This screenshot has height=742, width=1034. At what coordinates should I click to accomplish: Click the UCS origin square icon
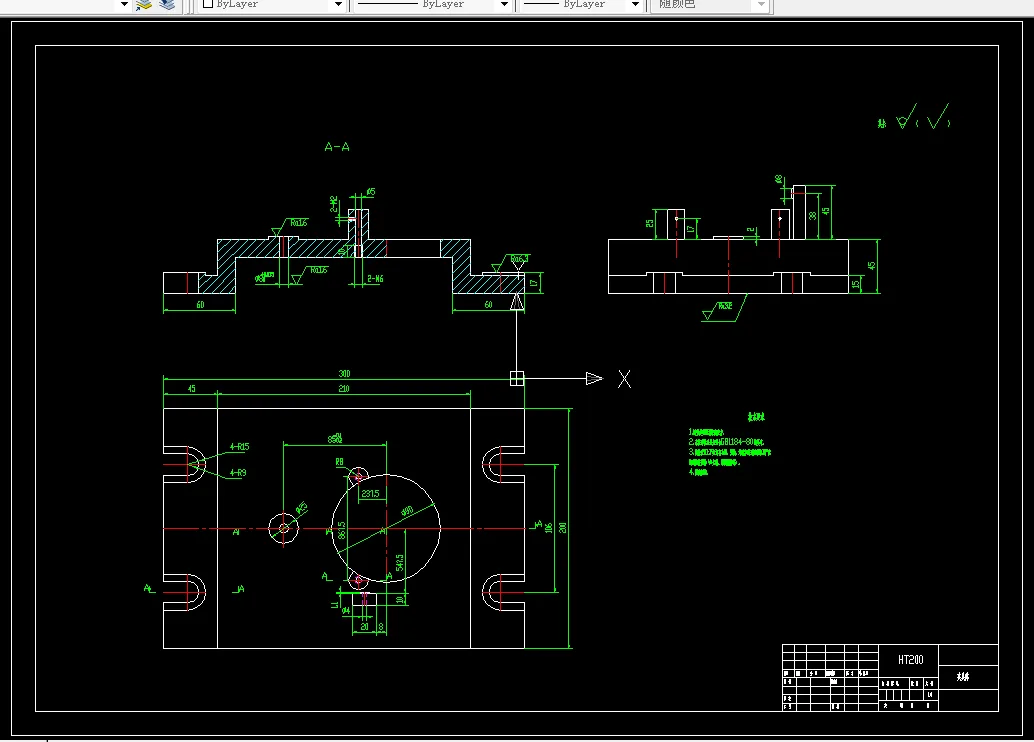click(517, 378)
